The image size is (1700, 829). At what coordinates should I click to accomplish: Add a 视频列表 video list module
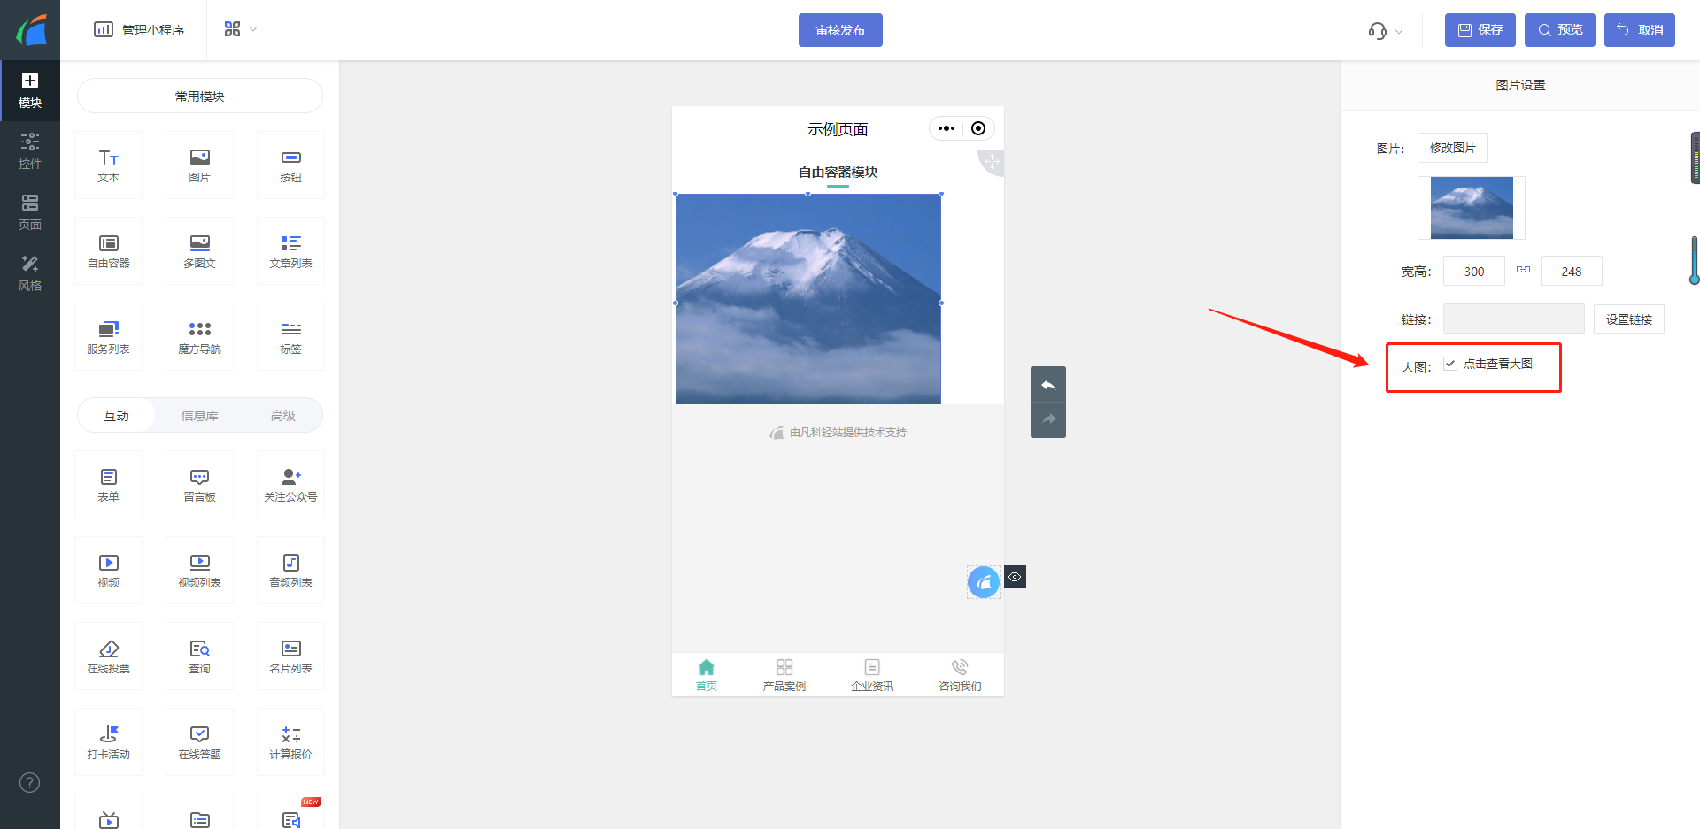point(199,570)
